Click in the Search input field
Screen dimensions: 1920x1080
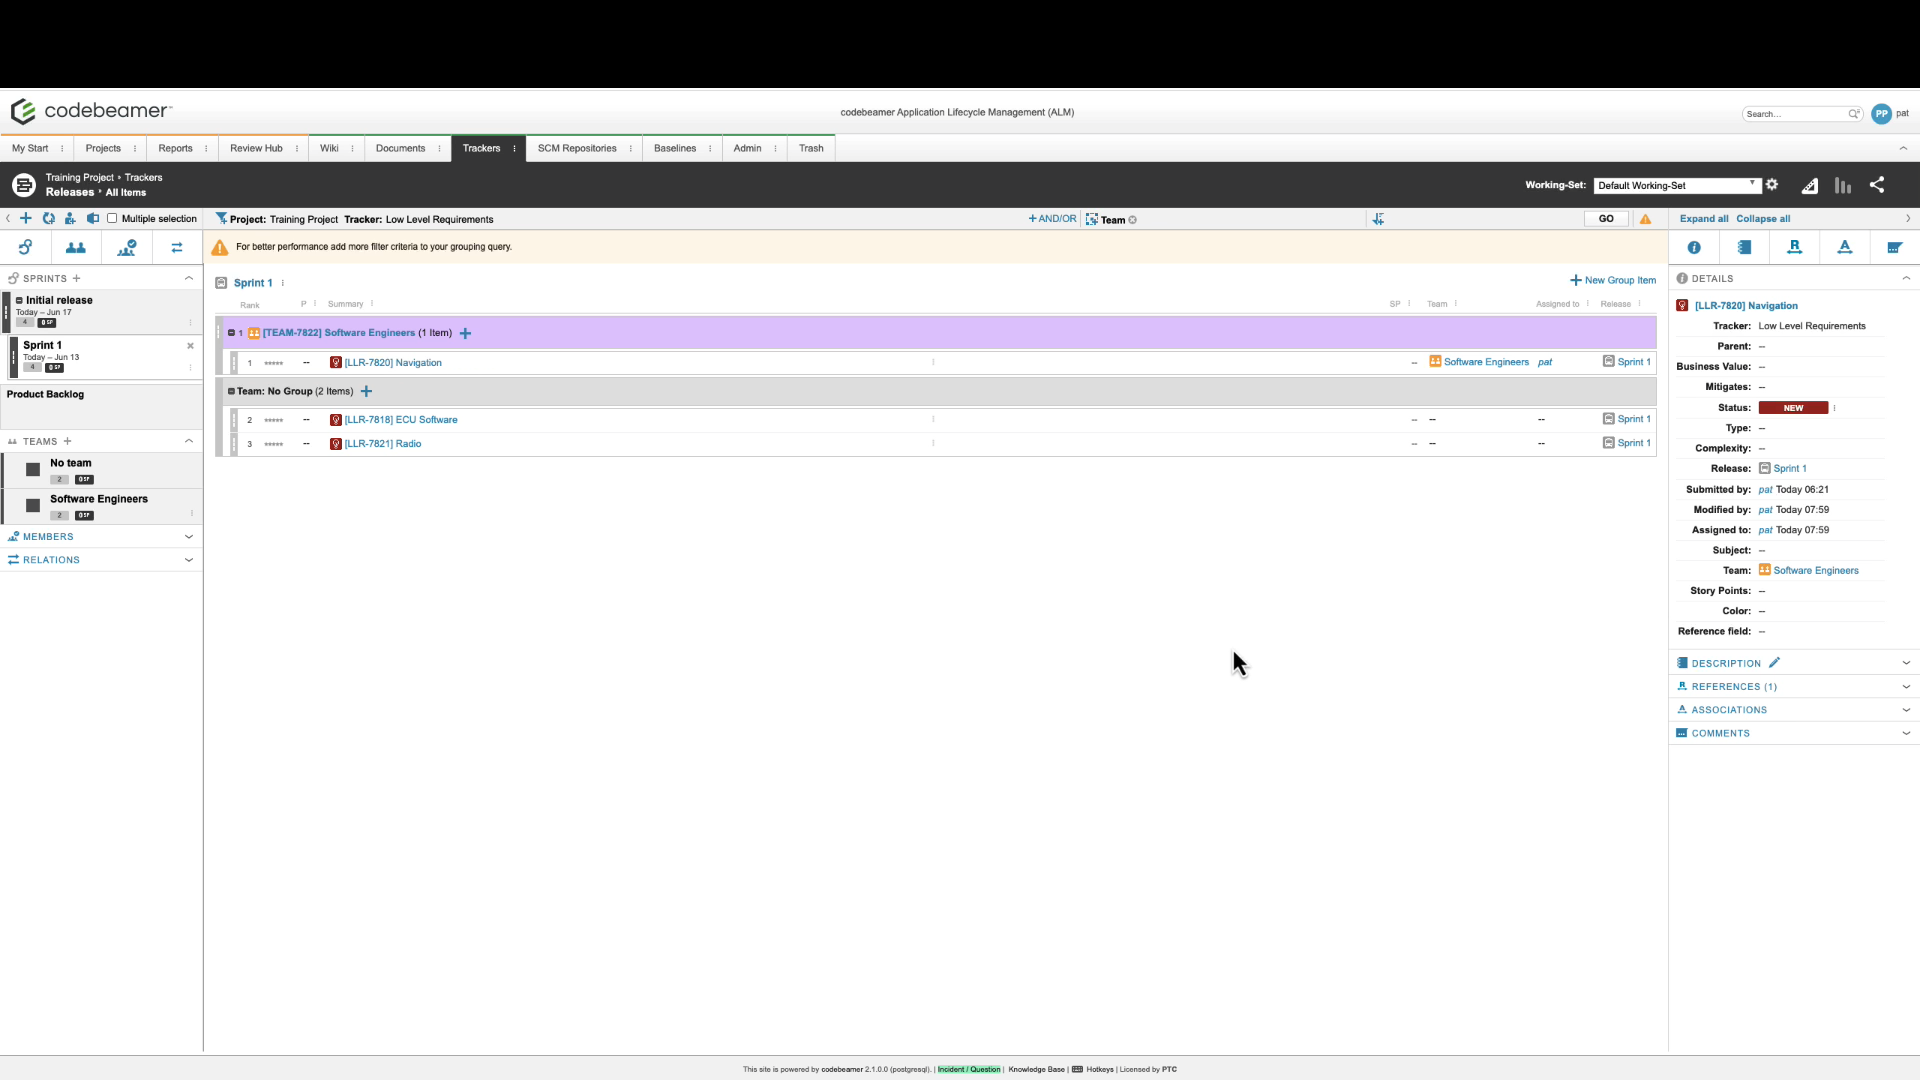(x=1794, y=114)
